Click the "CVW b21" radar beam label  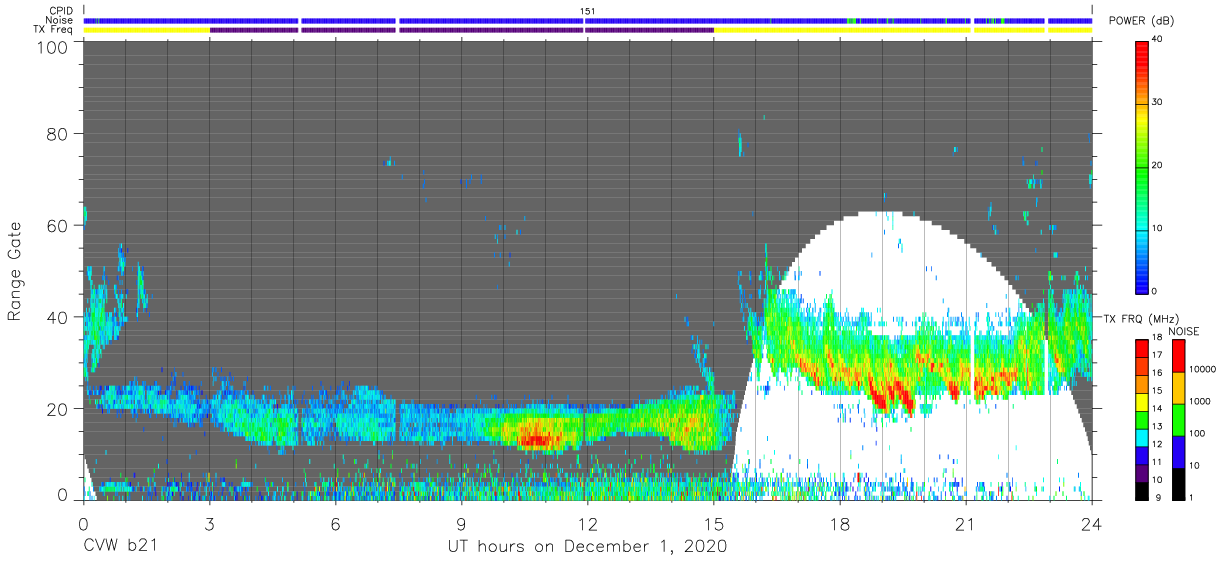click(x=120, y=547)
